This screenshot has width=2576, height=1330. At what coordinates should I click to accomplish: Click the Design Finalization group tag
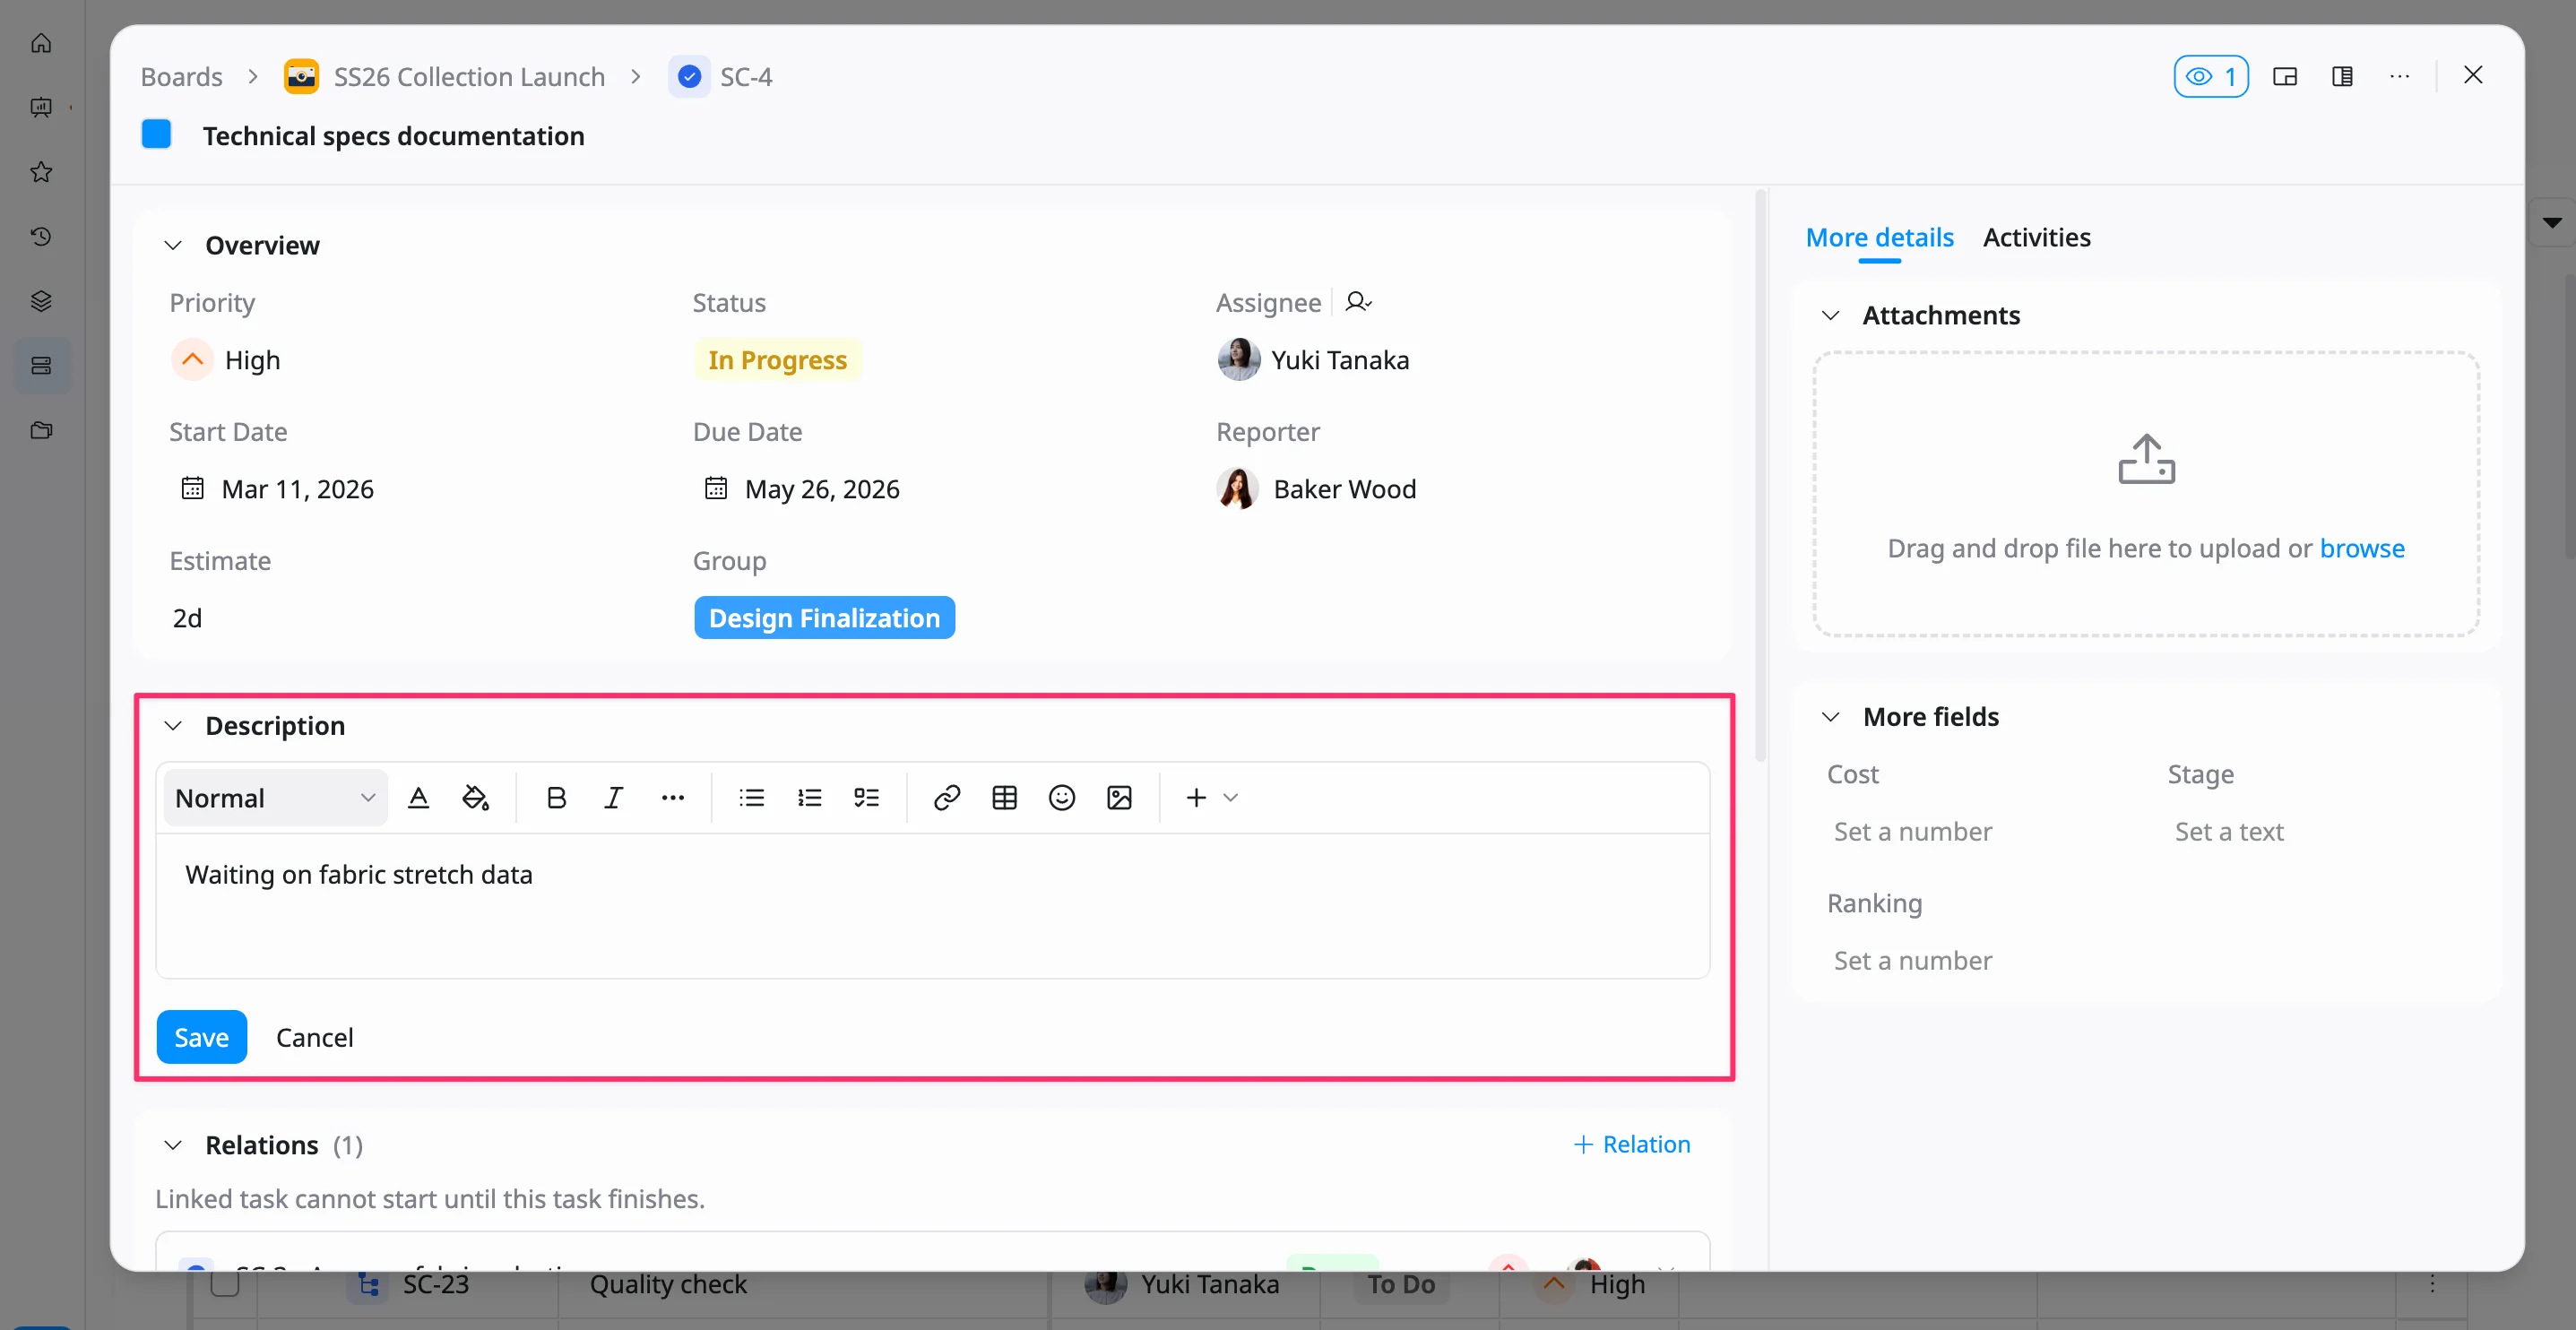click(824, 618)
